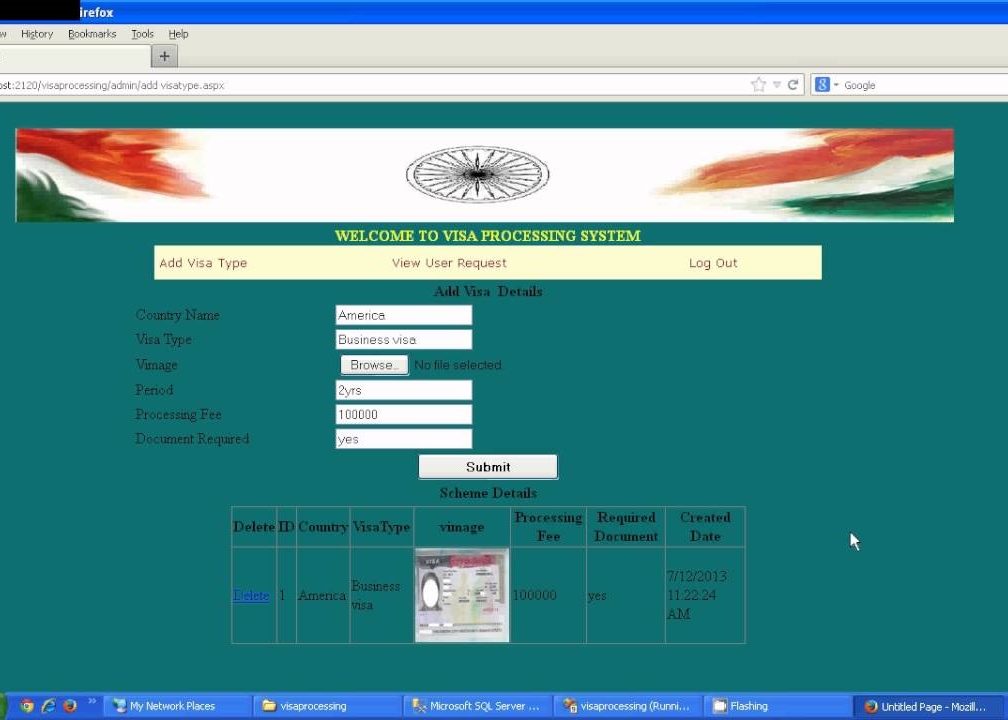The width and height of the screenshot is (1008, 720).
Task: Expand the quick launch overflow chevron
Action: click(x=92, y=702)
